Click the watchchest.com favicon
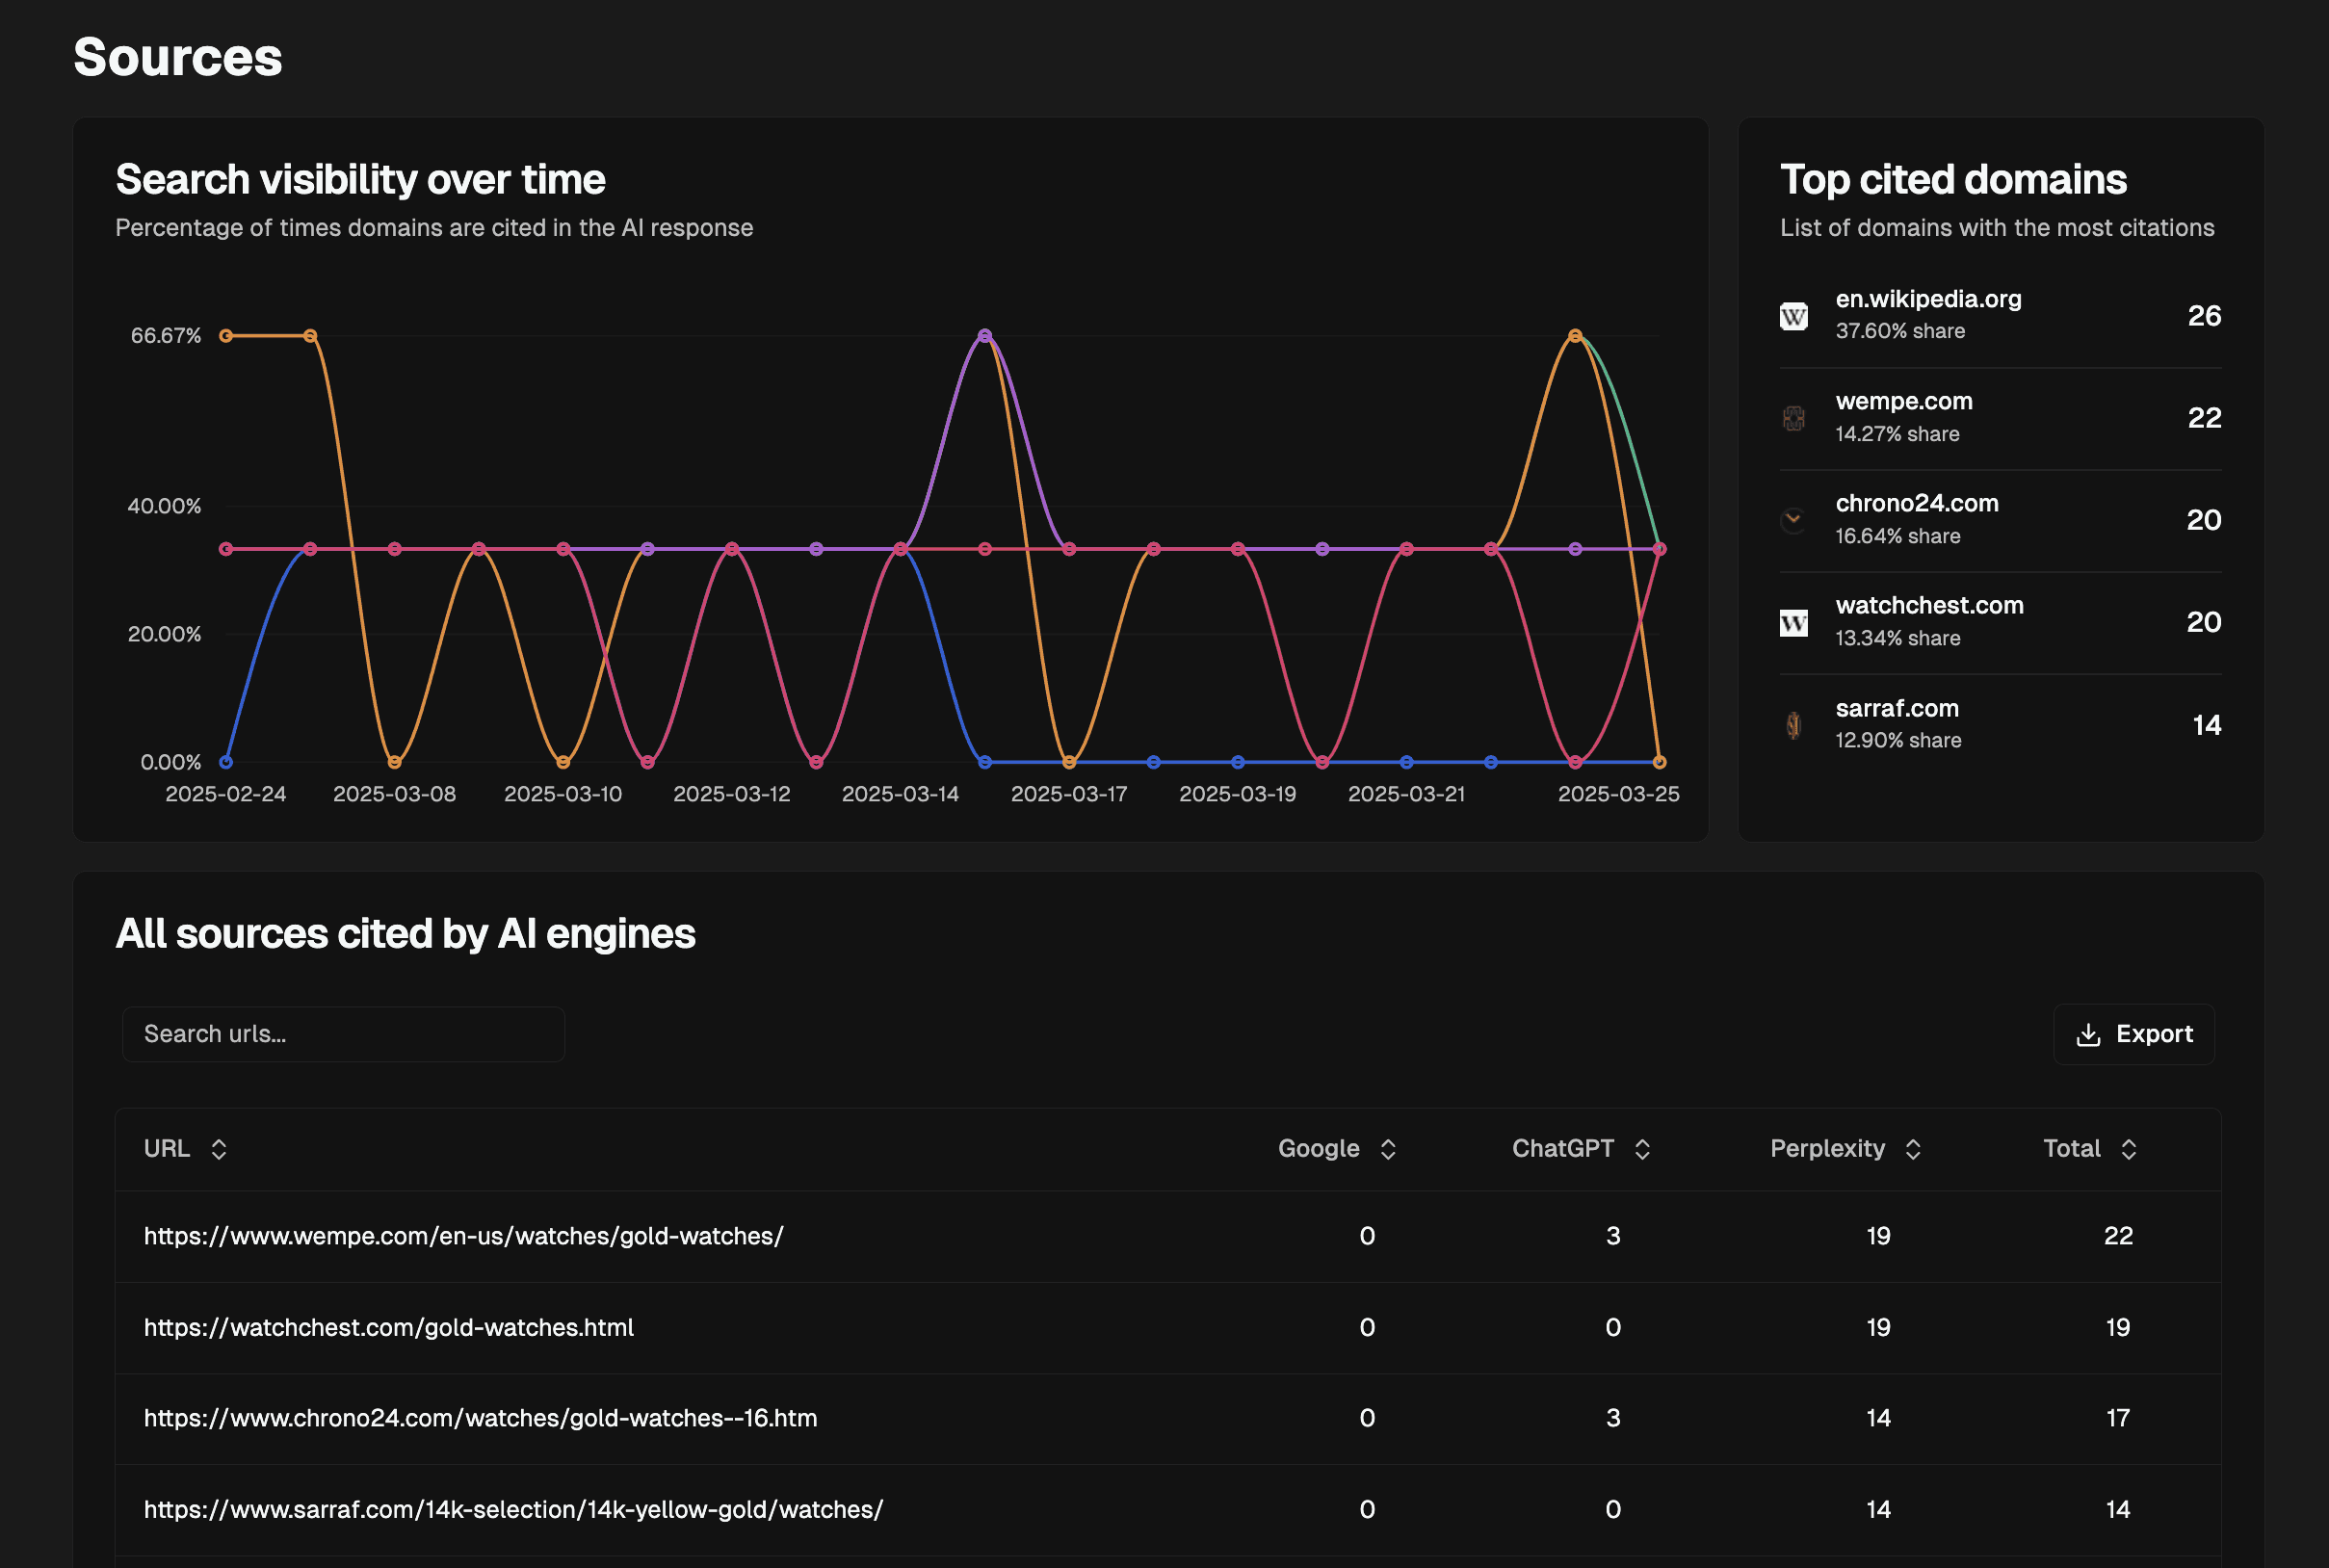Image resolution: width=2329 pixels, height=1568 pixels. click(x=1793, y=622)
